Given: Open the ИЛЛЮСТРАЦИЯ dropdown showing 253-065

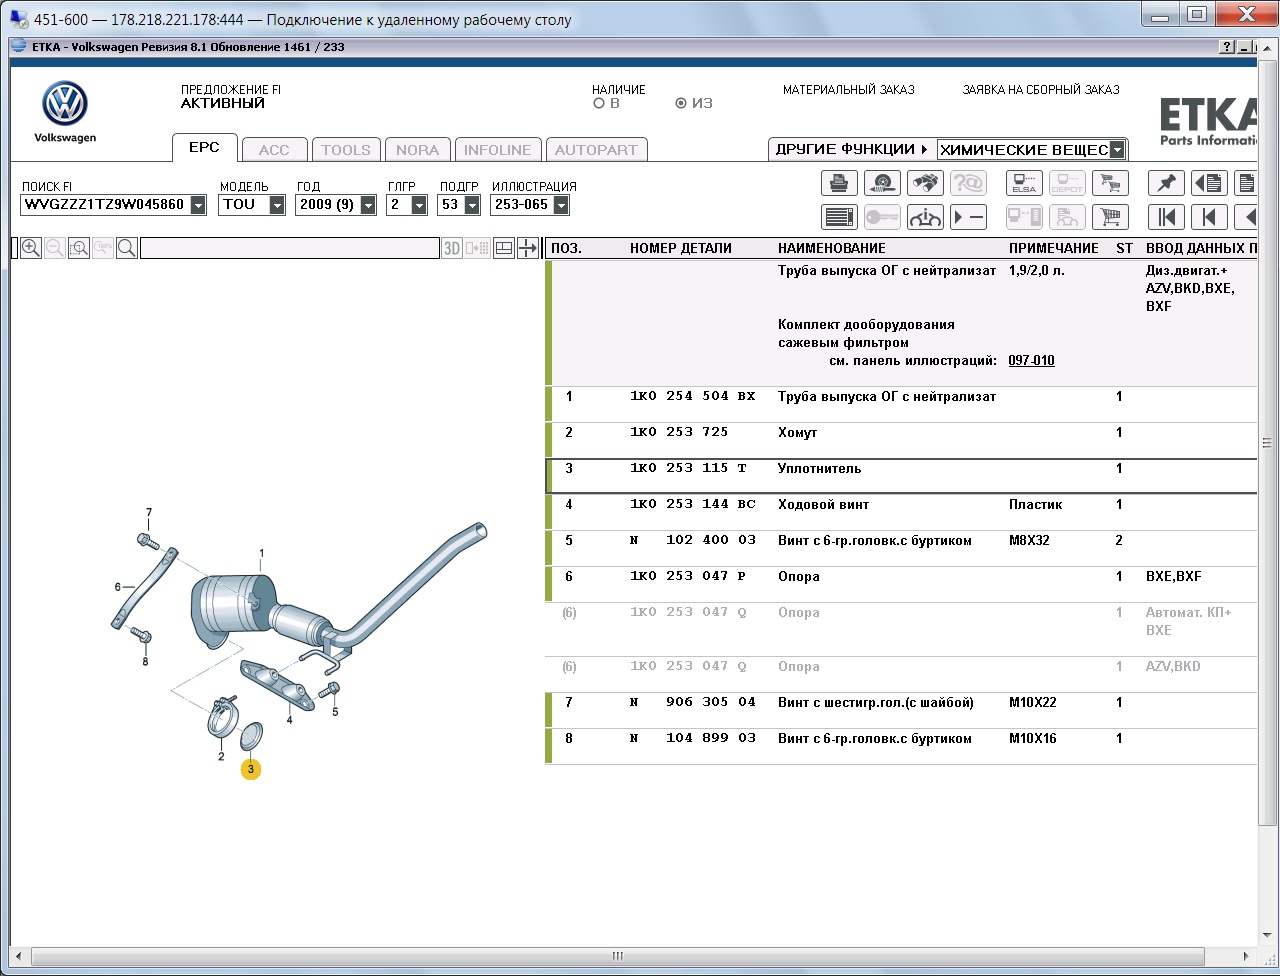Looking at the screenshot, I should tap(560, 205).
